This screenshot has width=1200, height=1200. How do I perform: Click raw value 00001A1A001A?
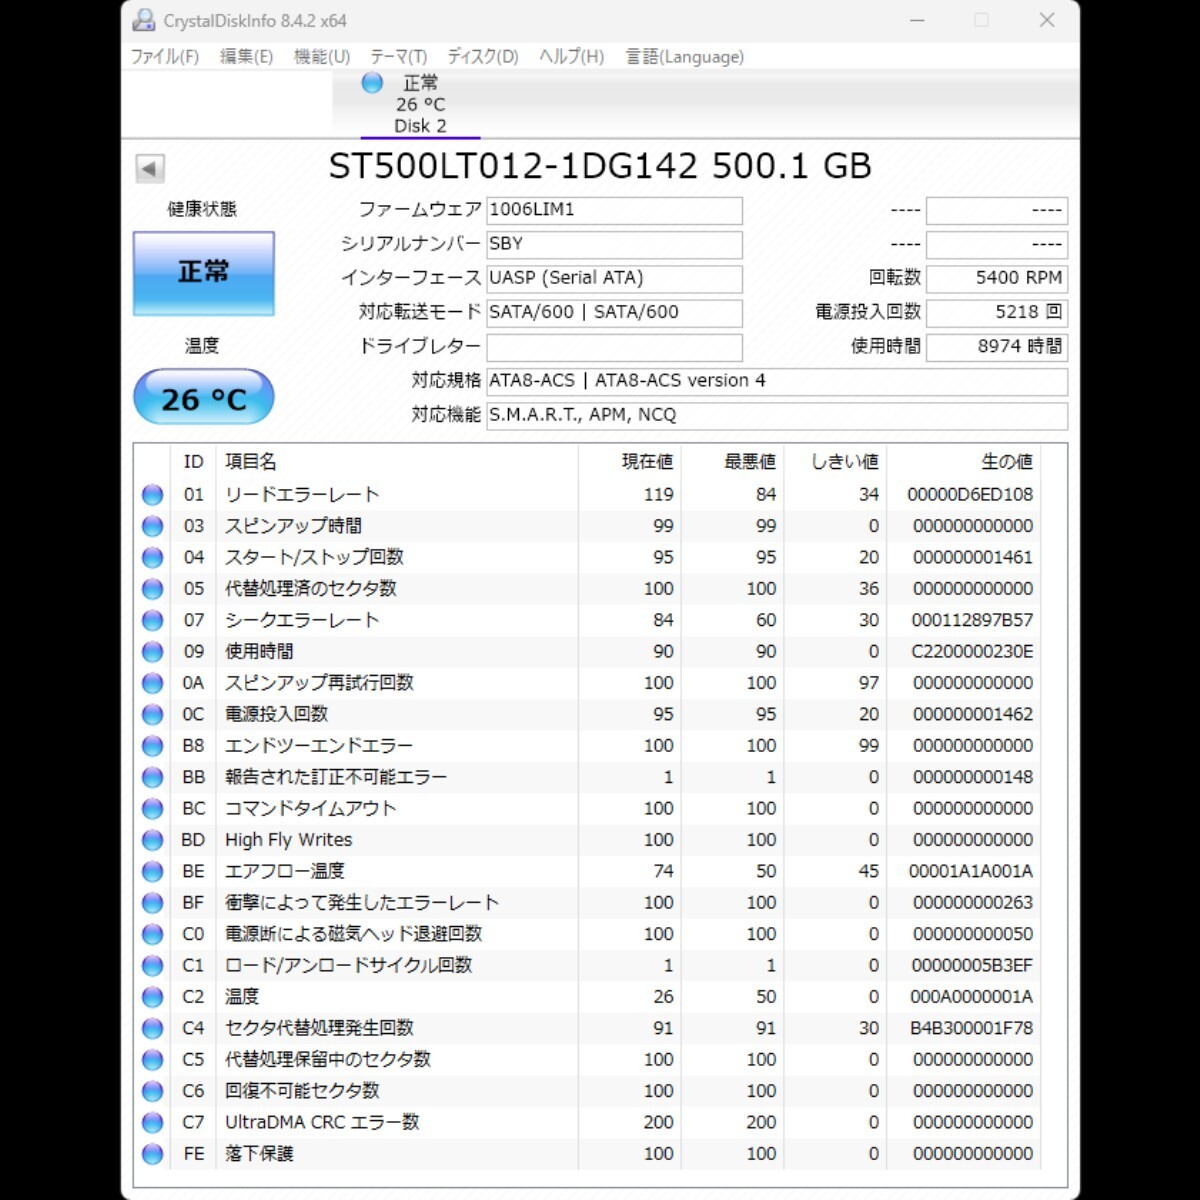point(971,871)
